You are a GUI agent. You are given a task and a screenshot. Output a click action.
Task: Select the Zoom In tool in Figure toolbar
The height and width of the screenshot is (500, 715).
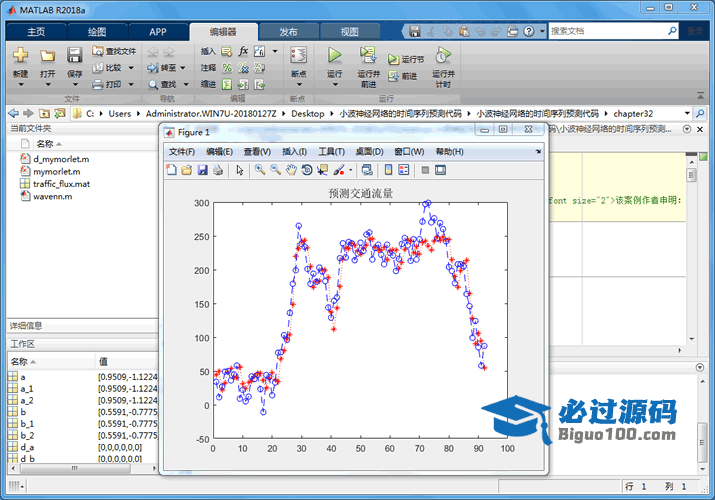pyautogui.click(x=259, y=170)
